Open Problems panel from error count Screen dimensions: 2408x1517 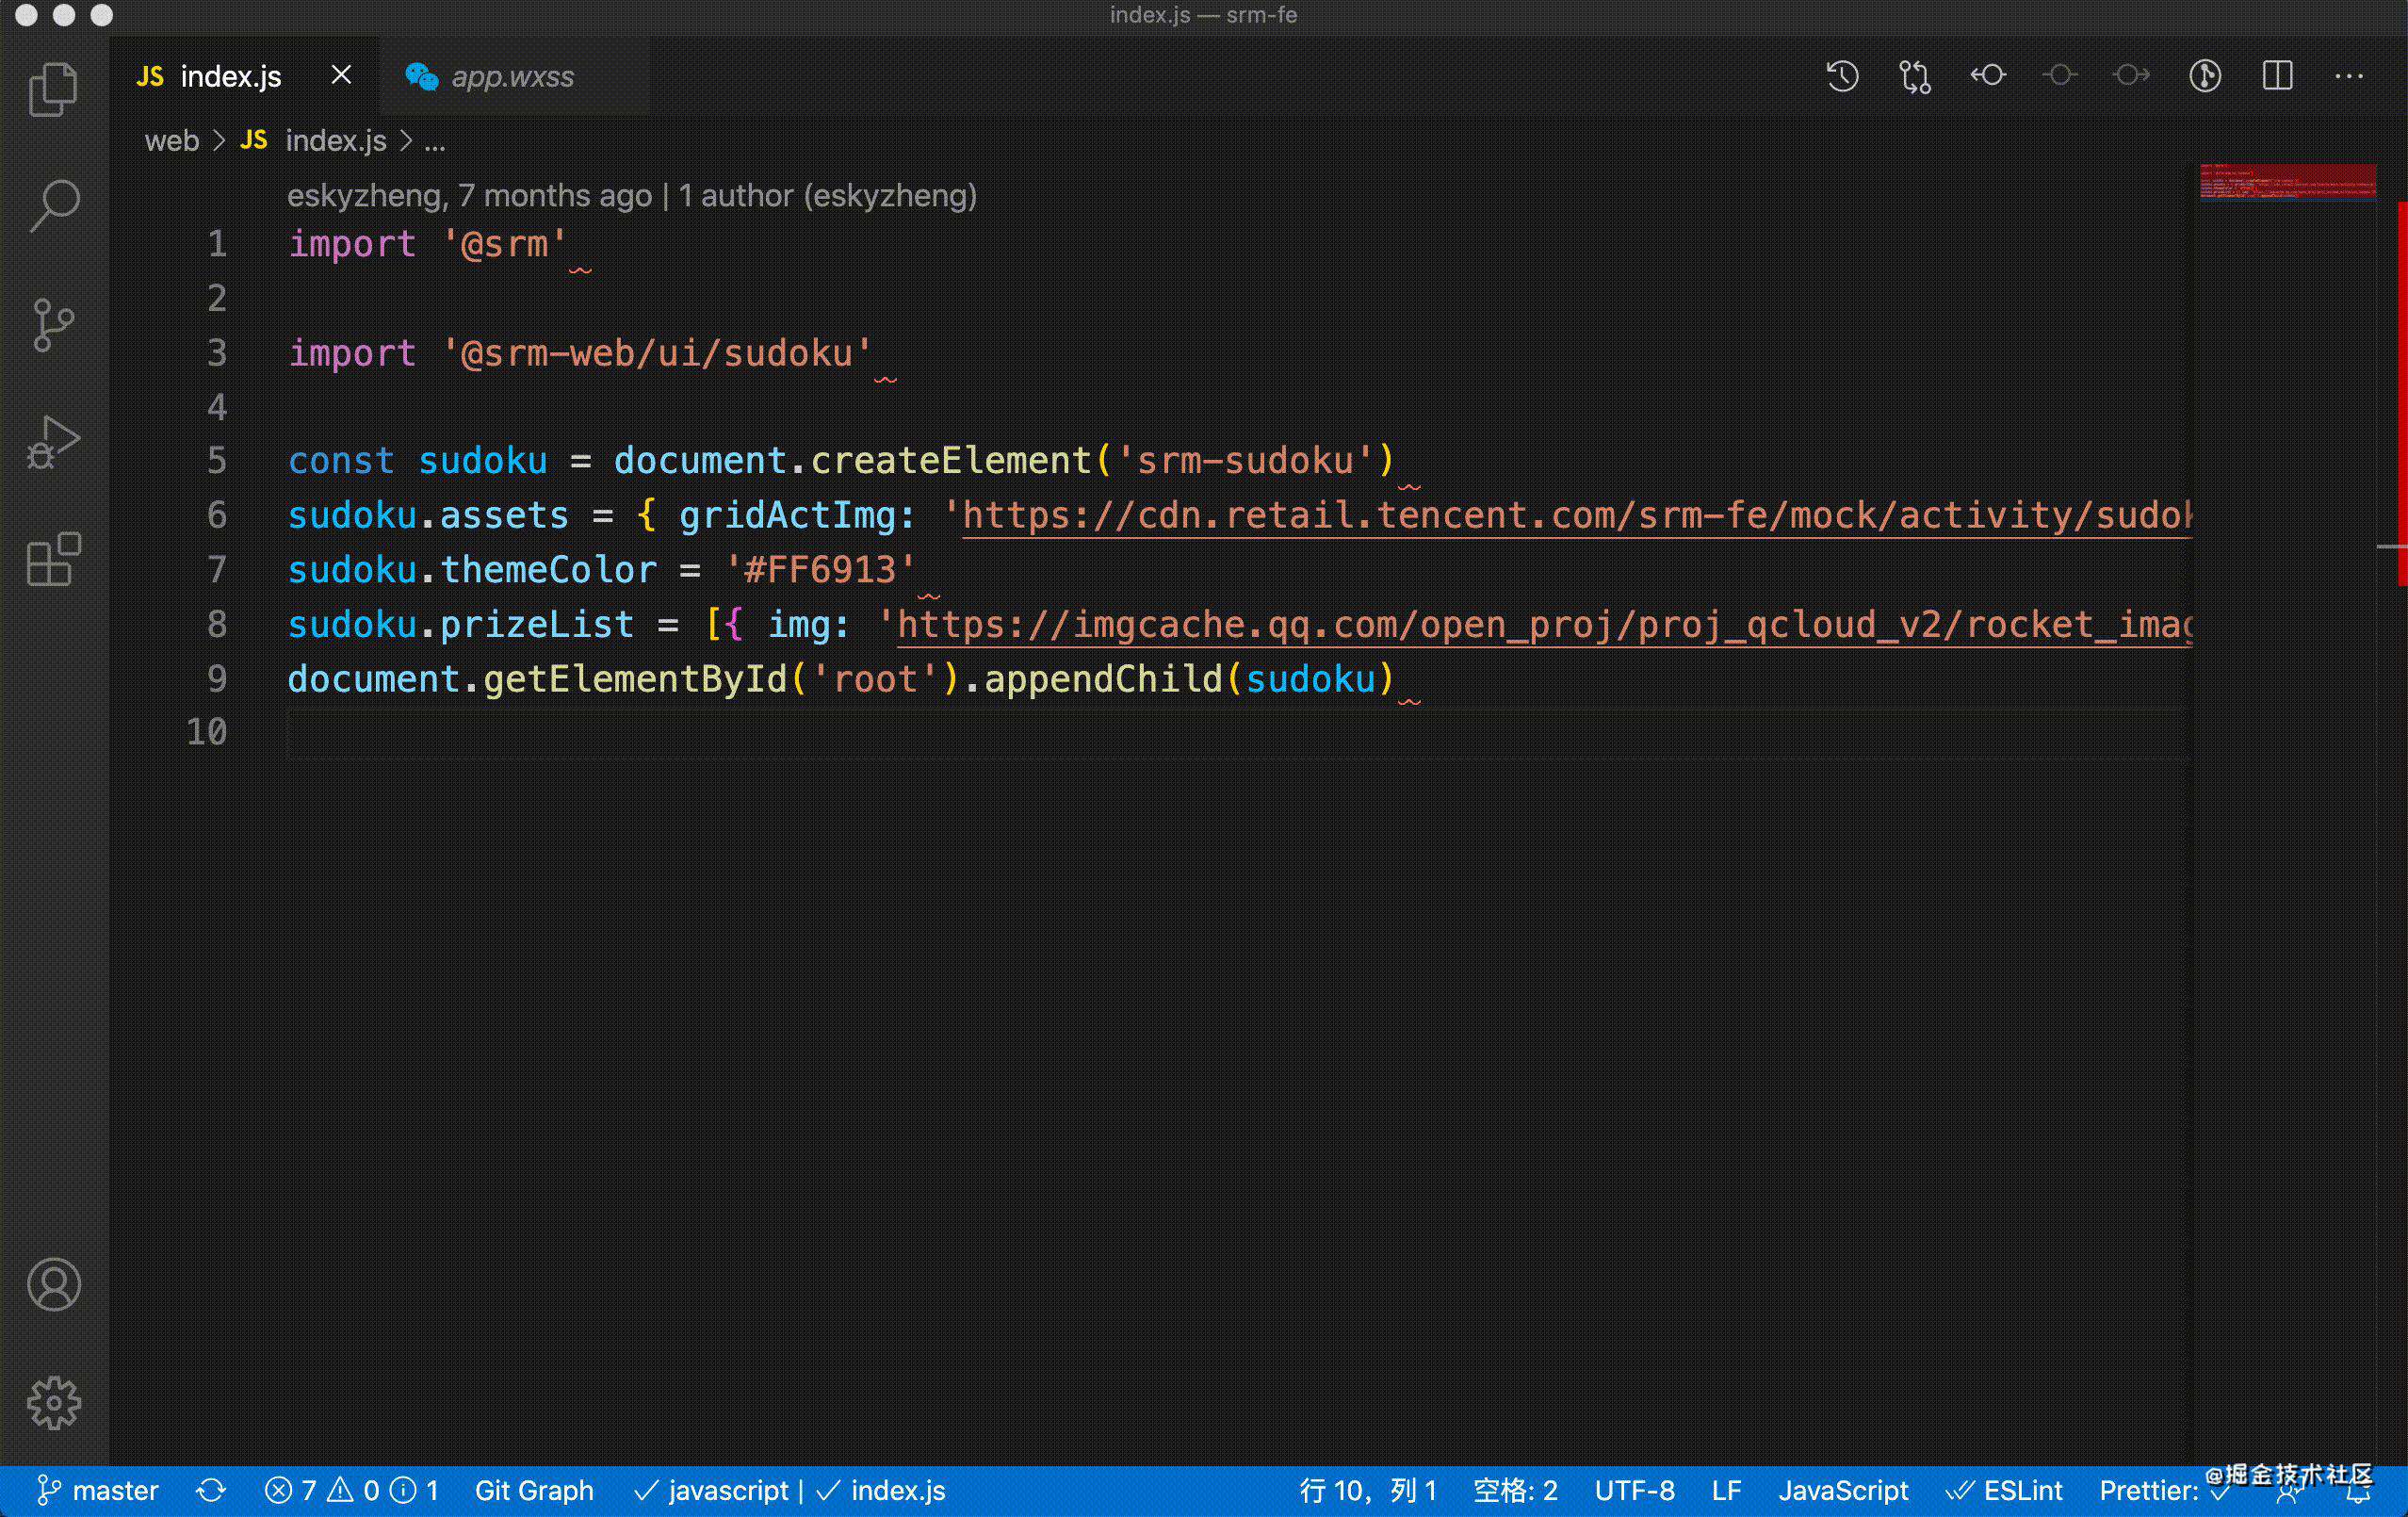tap(351, 1491)
